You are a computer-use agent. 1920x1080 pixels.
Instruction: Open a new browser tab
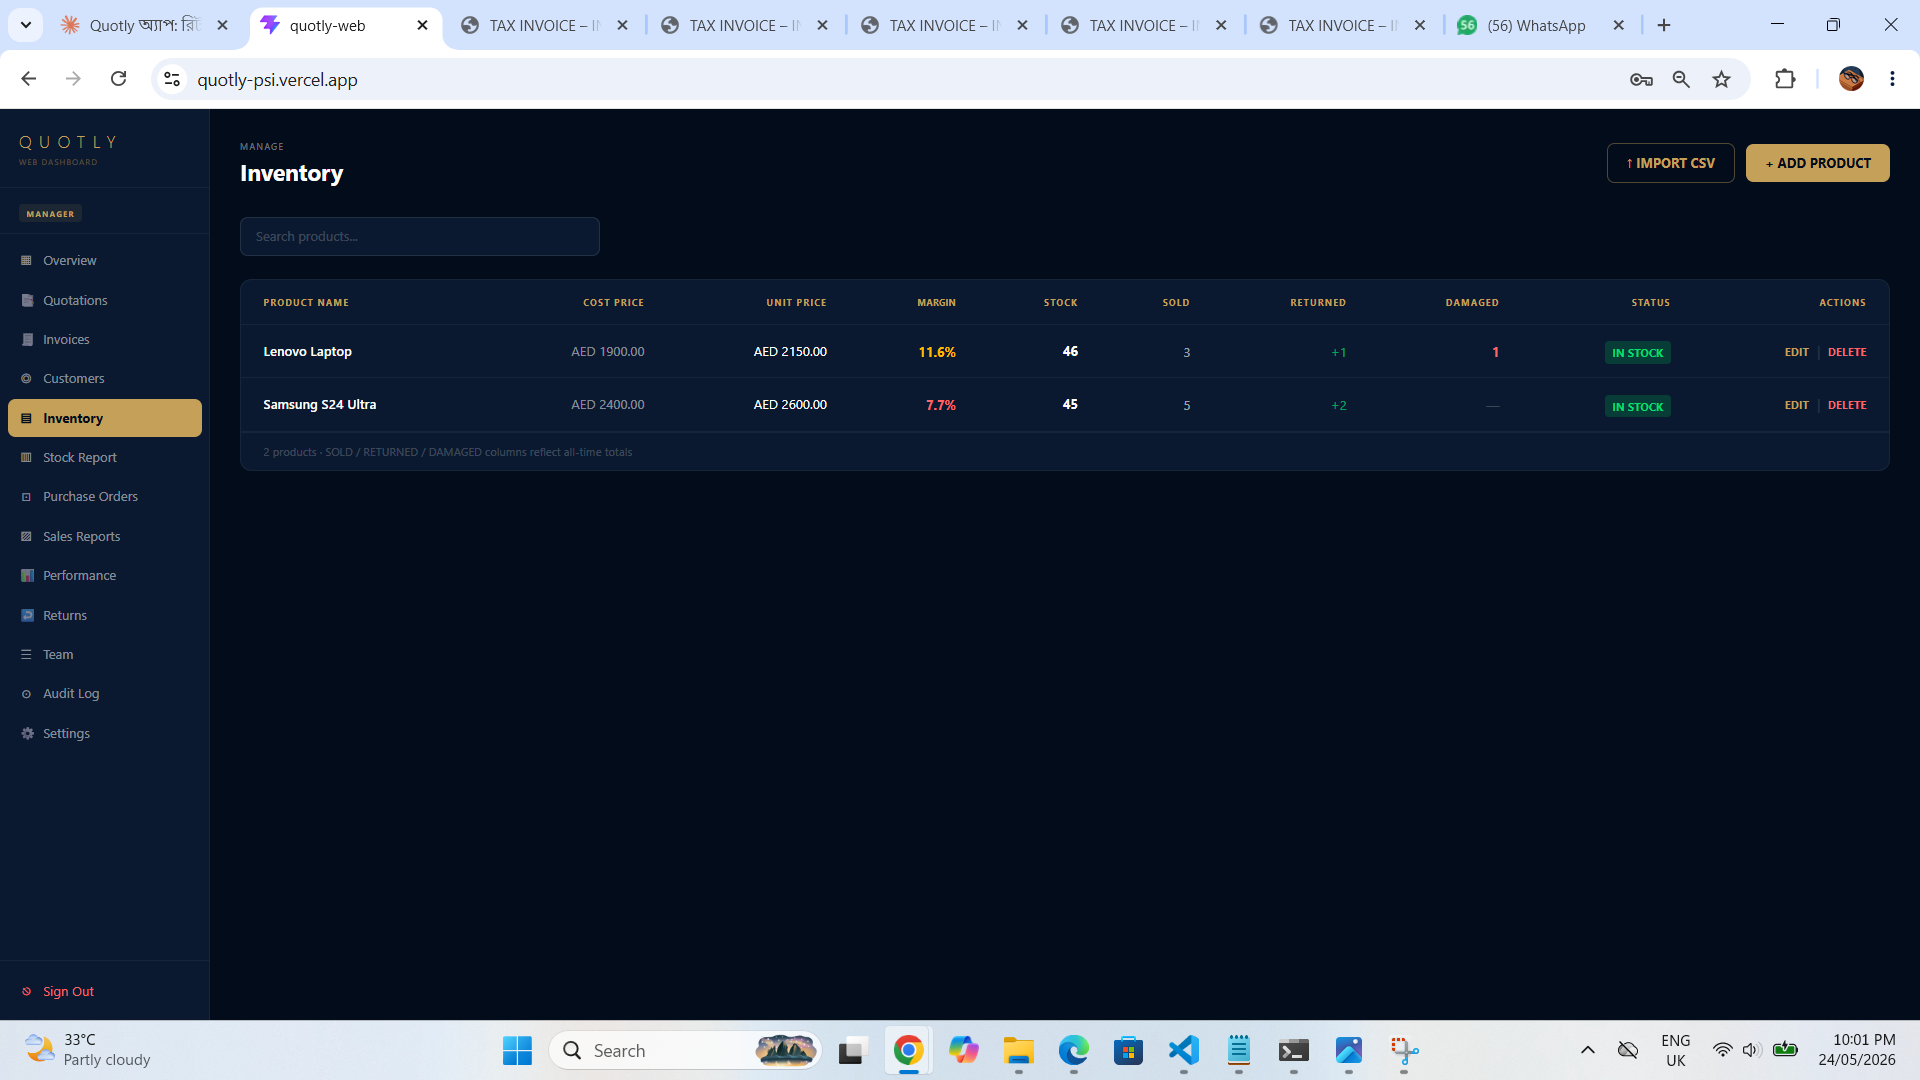tap(1664, 25)
